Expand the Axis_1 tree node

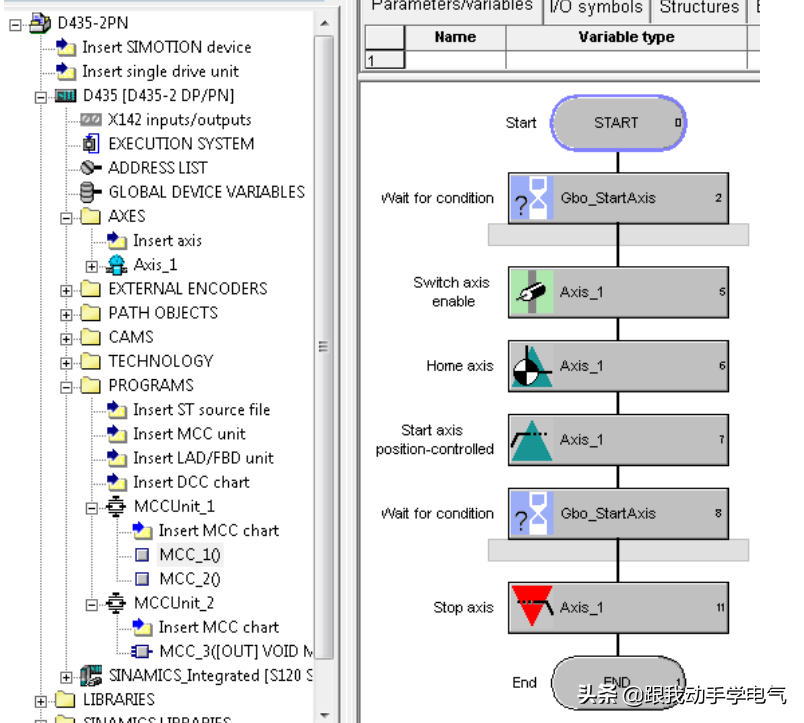[92, 266]
